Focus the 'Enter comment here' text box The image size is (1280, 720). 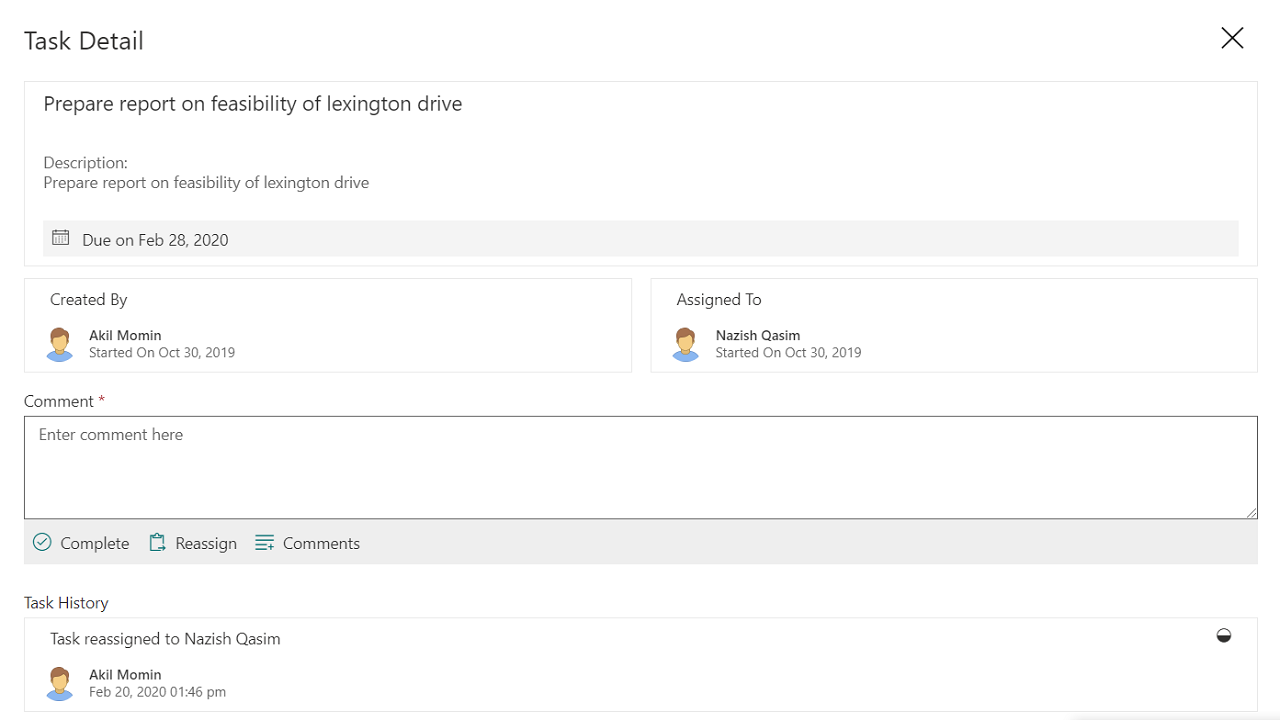[640, 467]
